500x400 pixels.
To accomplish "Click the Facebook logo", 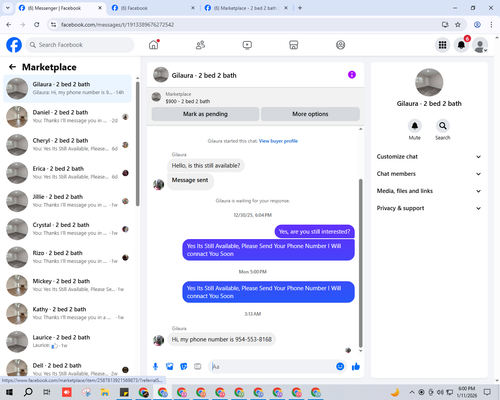I will pos(14,45).
